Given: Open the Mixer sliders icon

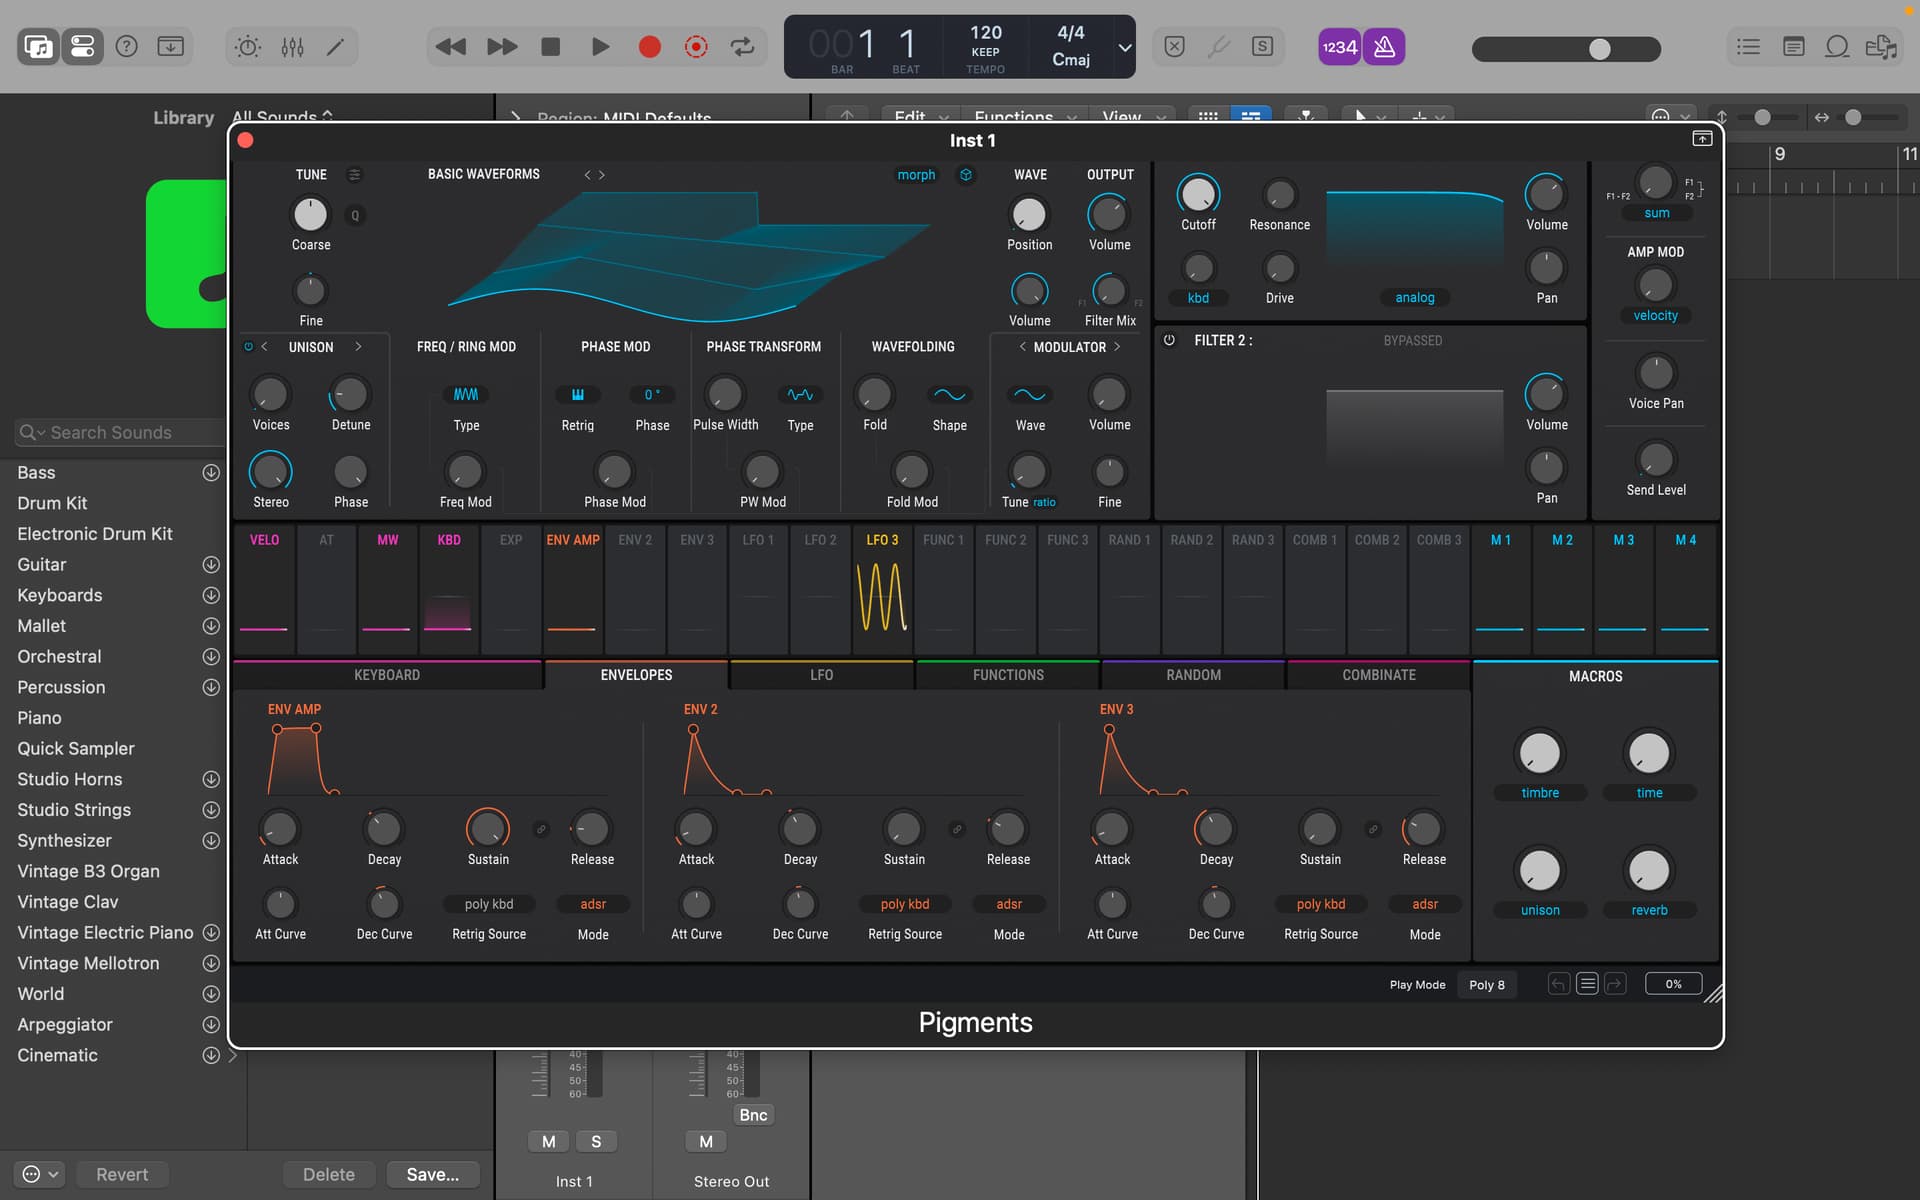Looking at the screenshot, I should (292, 47).
